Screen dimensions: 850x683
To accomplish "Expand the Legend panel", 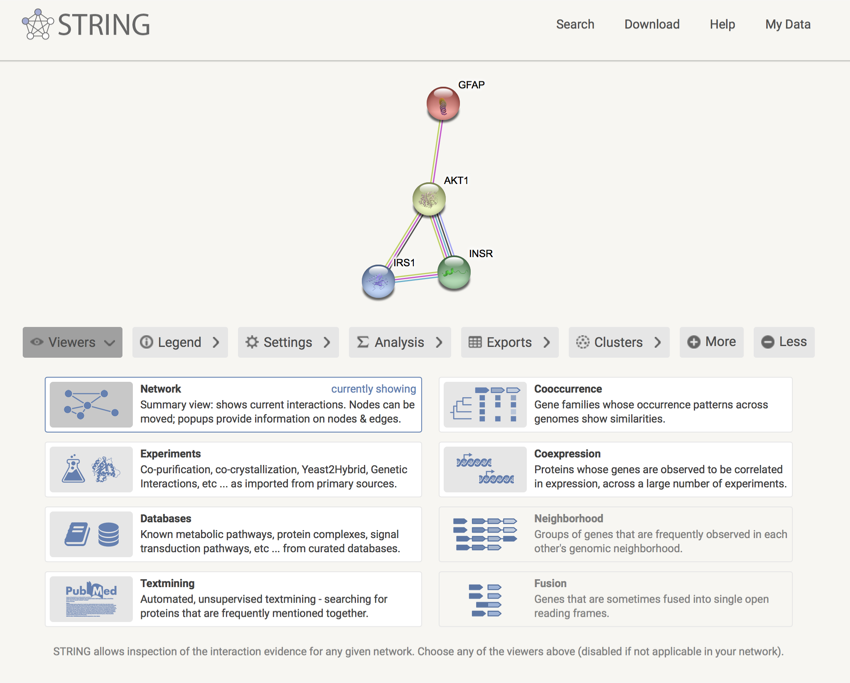I will coord(180,342).
